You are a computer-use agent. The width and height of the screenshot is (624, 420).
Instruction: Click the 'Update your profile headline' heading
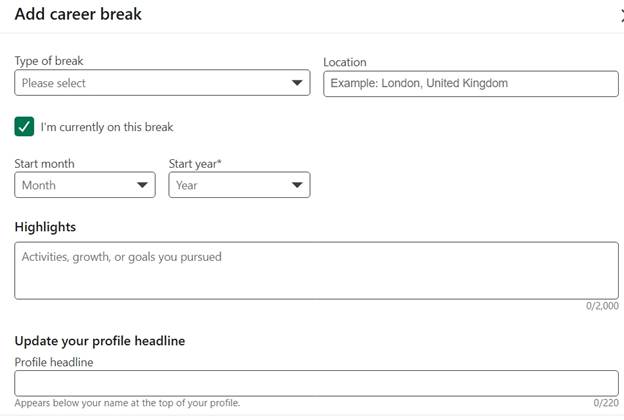pos(100,341)
